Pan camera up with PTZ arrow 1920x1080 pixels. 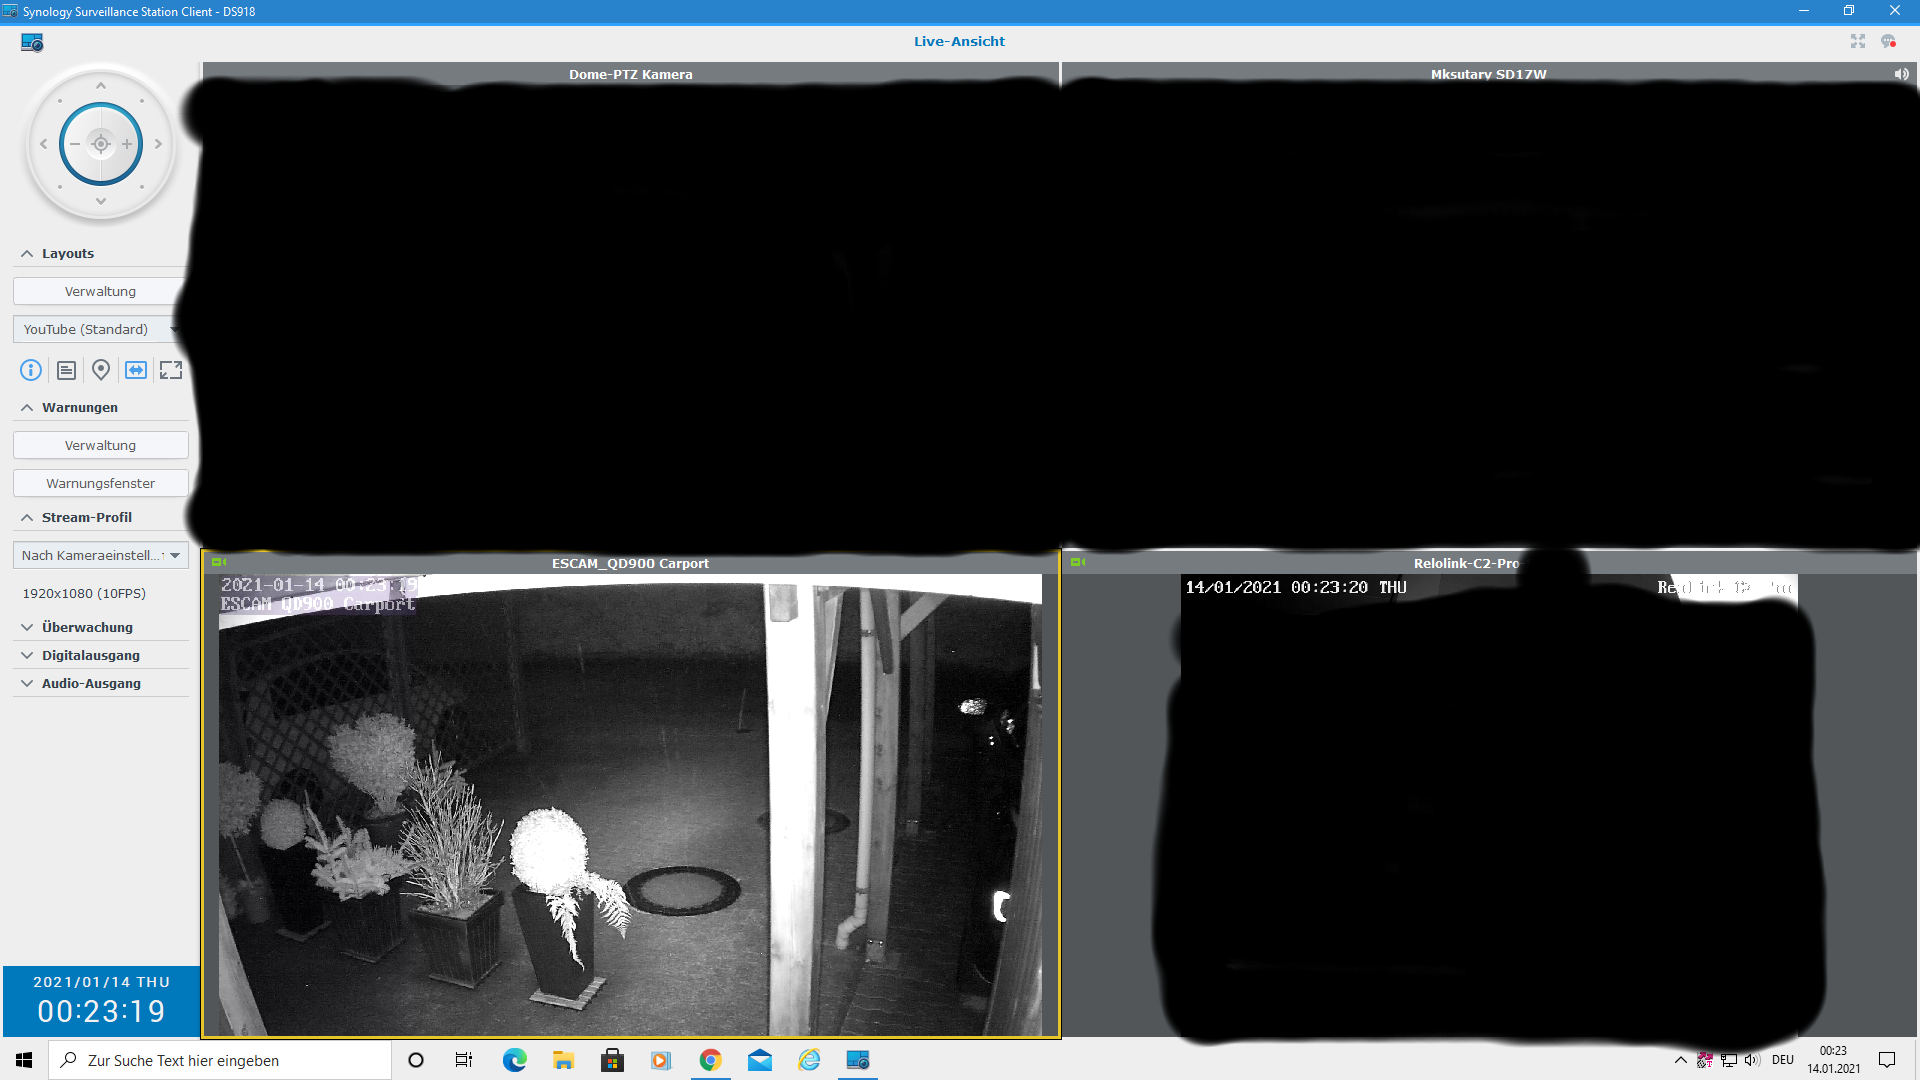(x=101, y=86)
